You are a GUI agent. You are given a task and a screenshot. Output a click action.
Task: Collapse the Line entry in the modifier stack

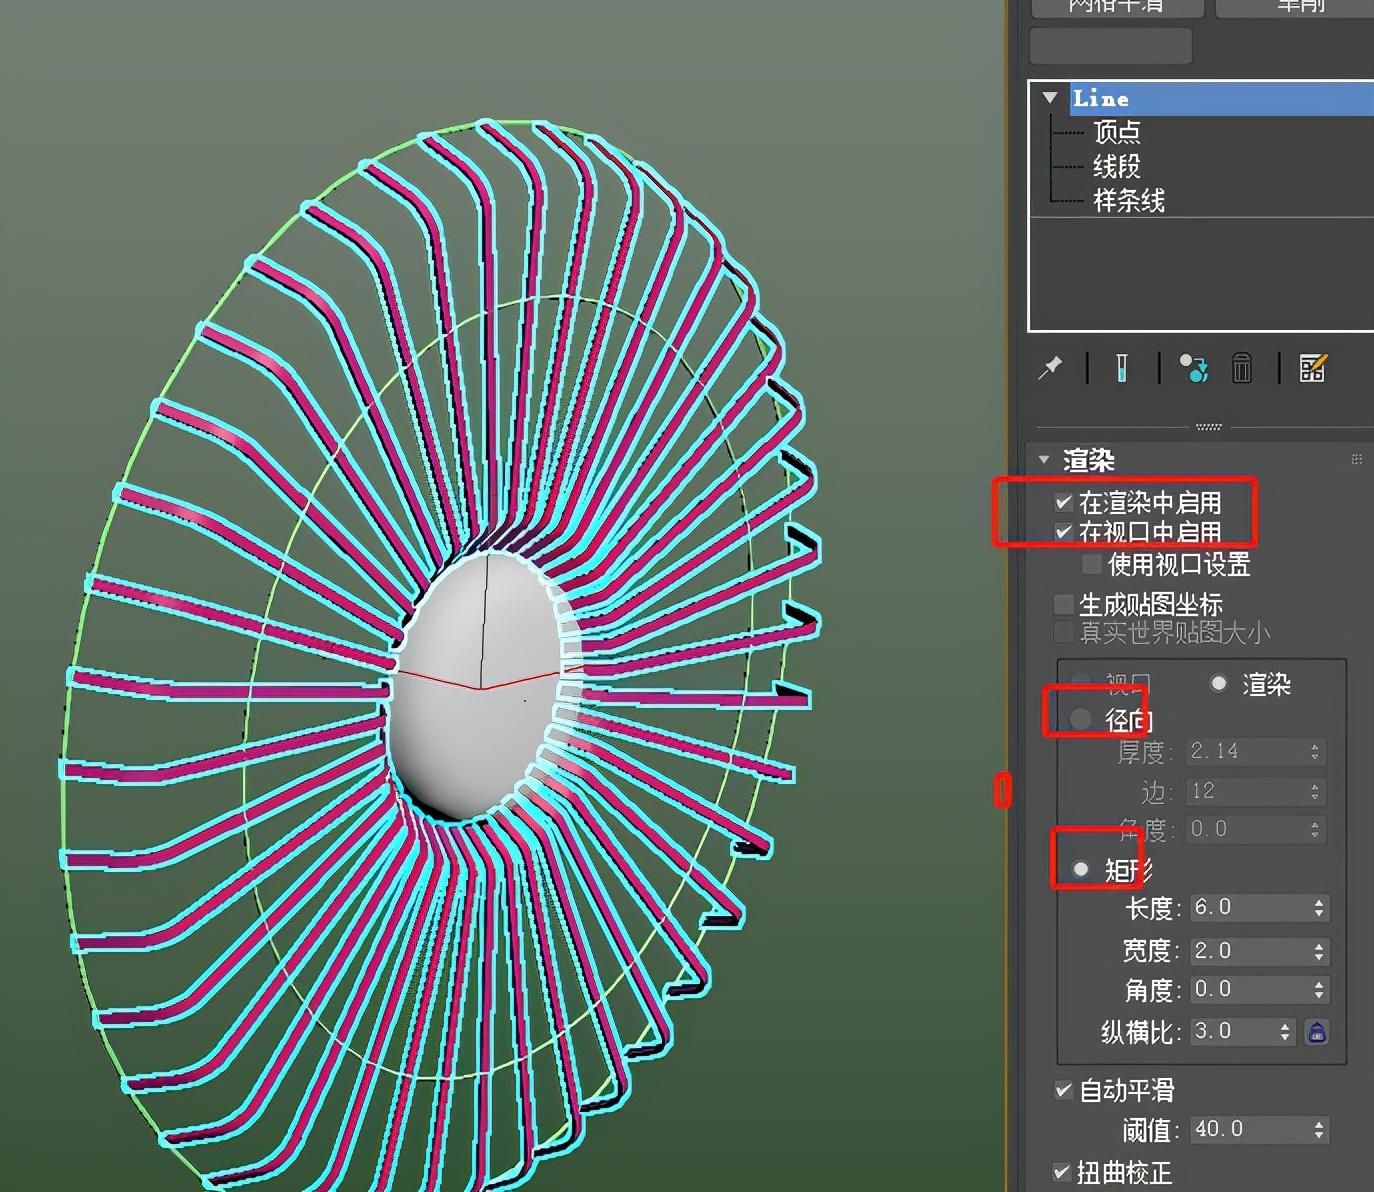(x=1050, y=97)
